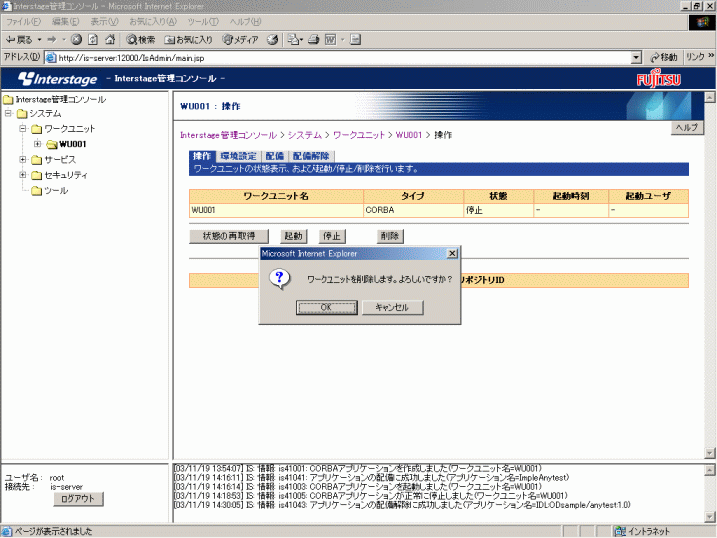Open the ツール folder in tree

tap(56, 190)
